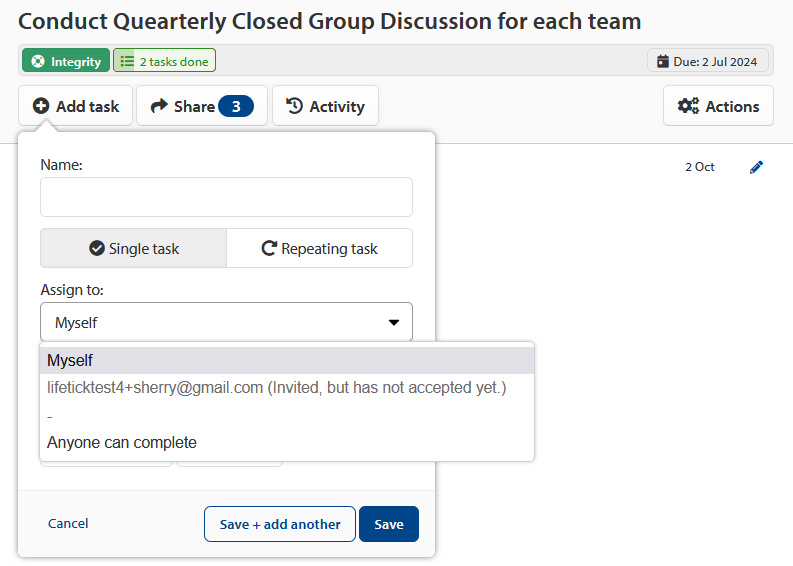Click the plus icon on Add task
793x566 pixels.
[x=41, y=106]
